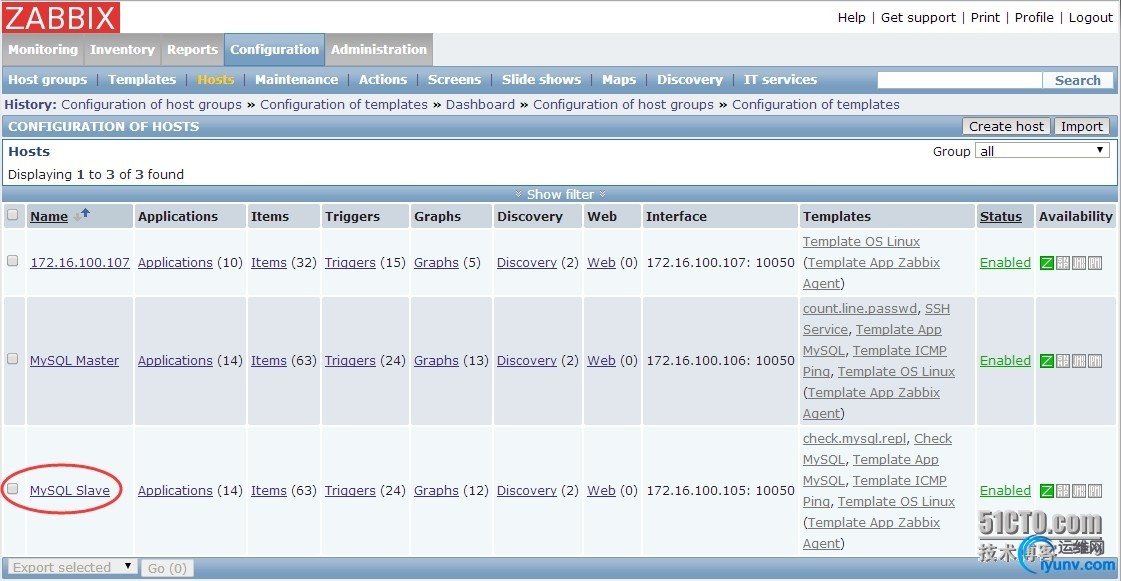Viewport: 1121px width, 581px height.
Task: Open the Reports main tab
Action: point(192,49)
